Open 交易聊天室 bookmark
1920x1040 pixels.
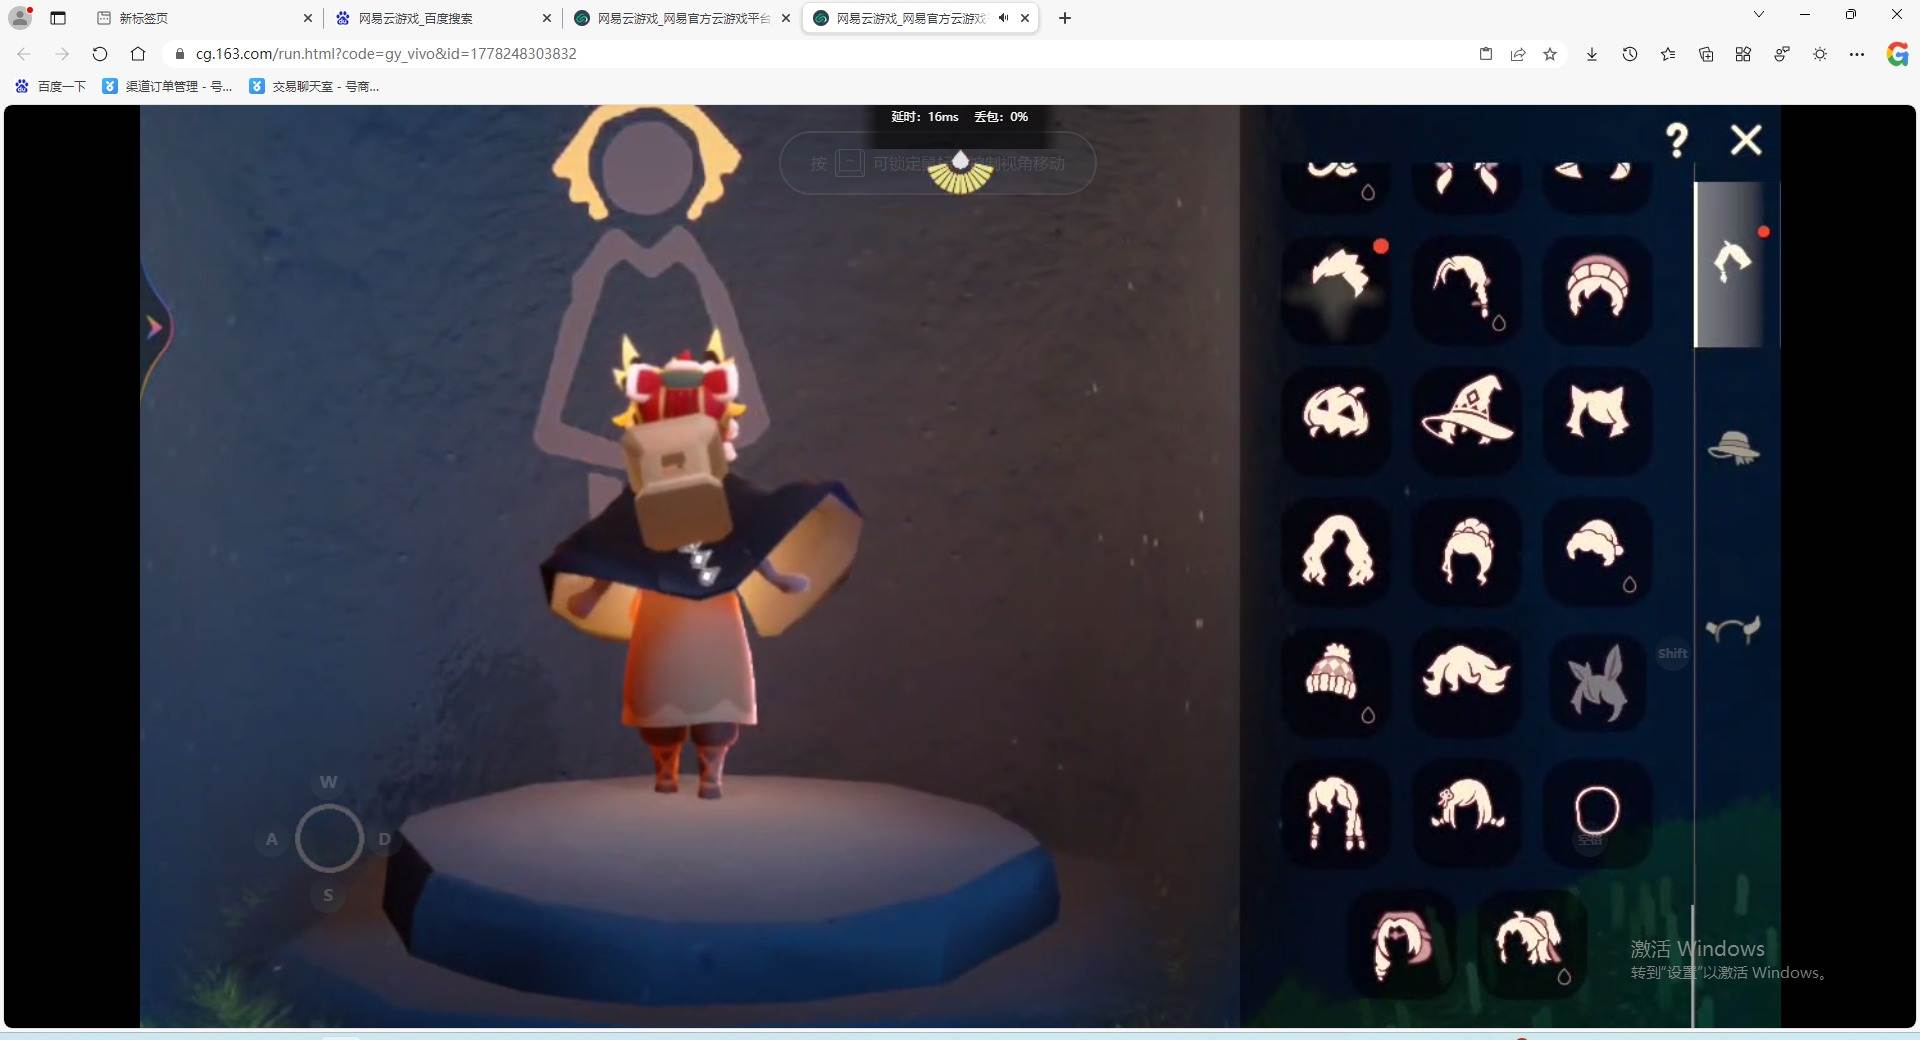pos(314,86)
